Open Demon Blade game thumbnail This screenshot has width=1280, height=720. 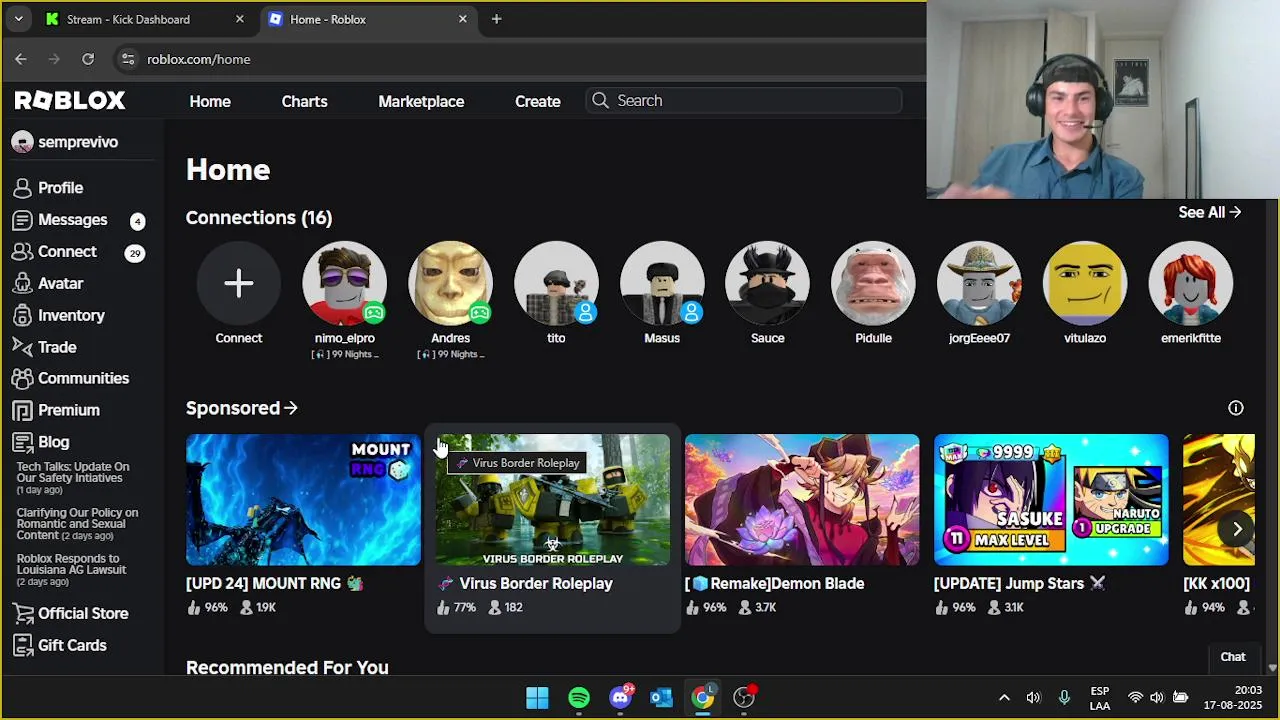[x=802, y=500]
